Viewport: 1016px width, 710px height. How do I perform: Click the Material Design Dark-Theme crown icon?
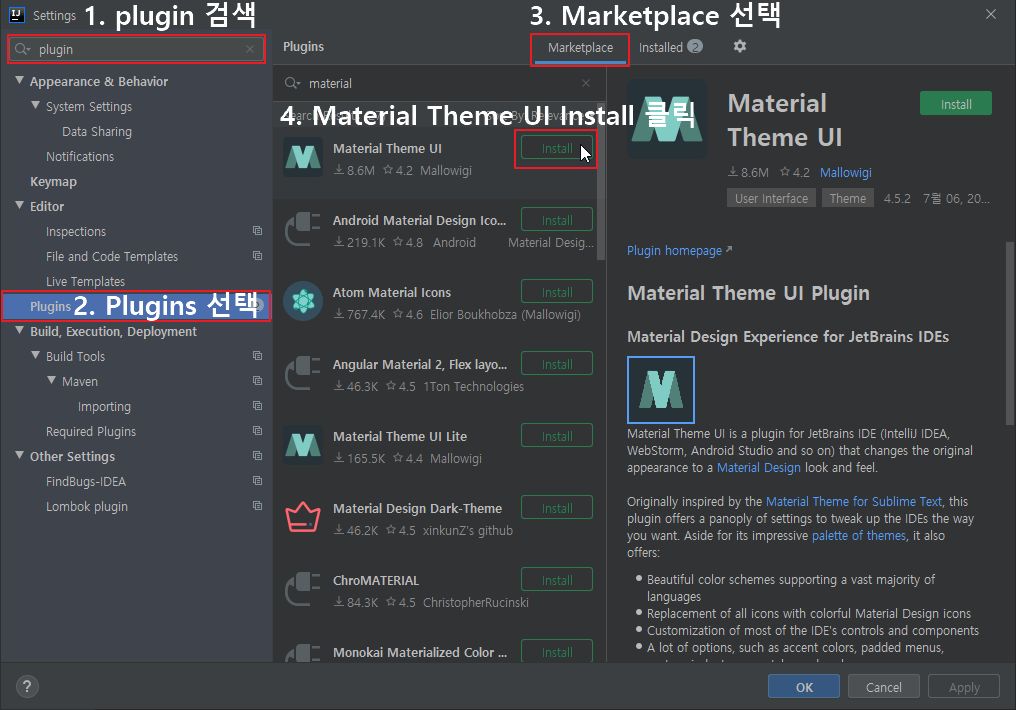pyautogui.click(x=303, y=517)
